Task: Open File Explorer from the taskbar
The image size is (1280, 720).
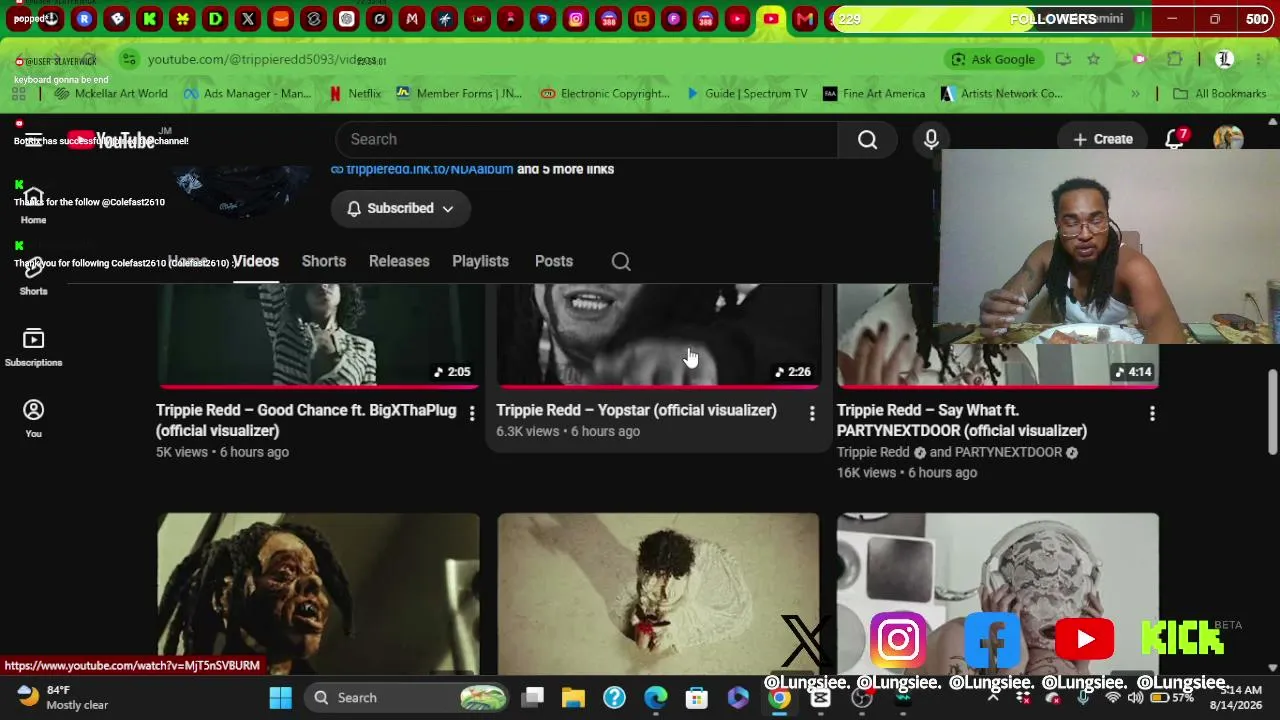Action: (573, 698)
